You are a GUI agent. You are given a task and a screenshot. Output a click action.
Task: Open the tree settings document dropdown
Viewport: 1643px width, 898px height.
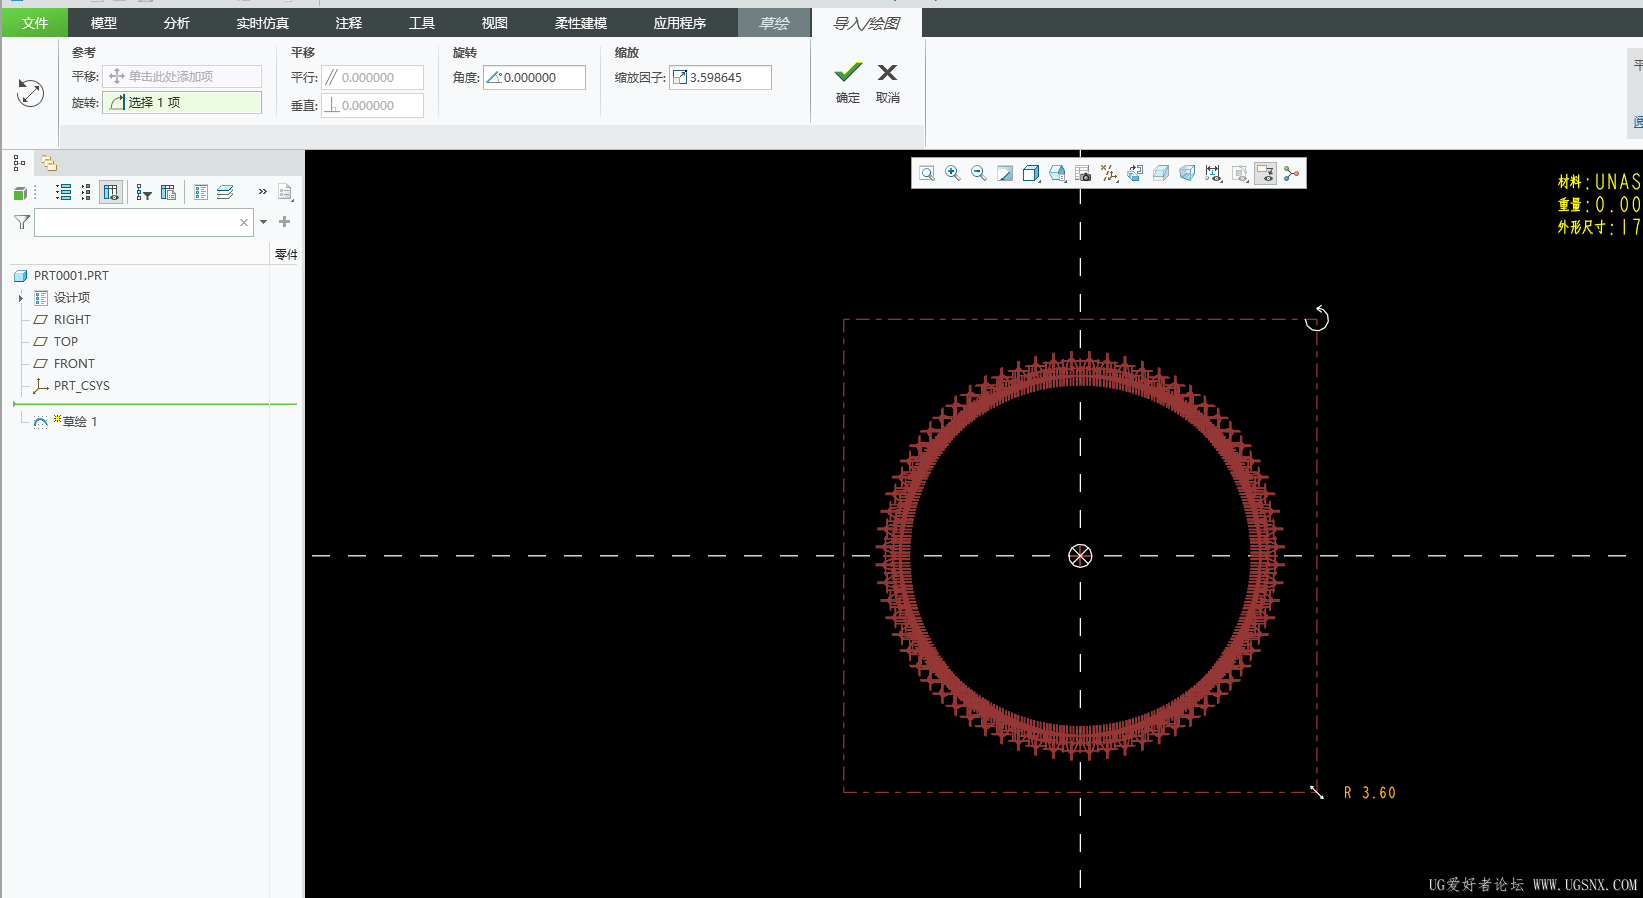coord(286,192)
